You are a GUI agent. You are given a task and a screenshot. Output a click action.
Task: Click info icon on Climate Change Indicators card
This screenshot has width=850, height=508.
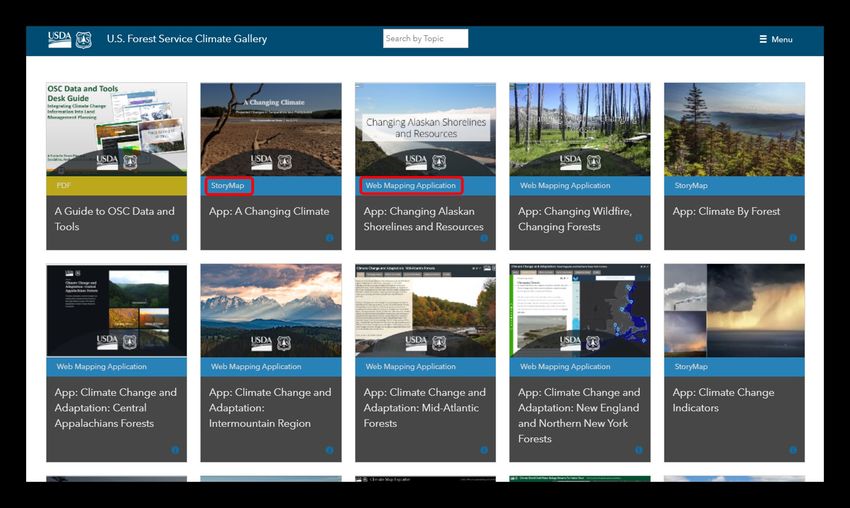[793, 450]
